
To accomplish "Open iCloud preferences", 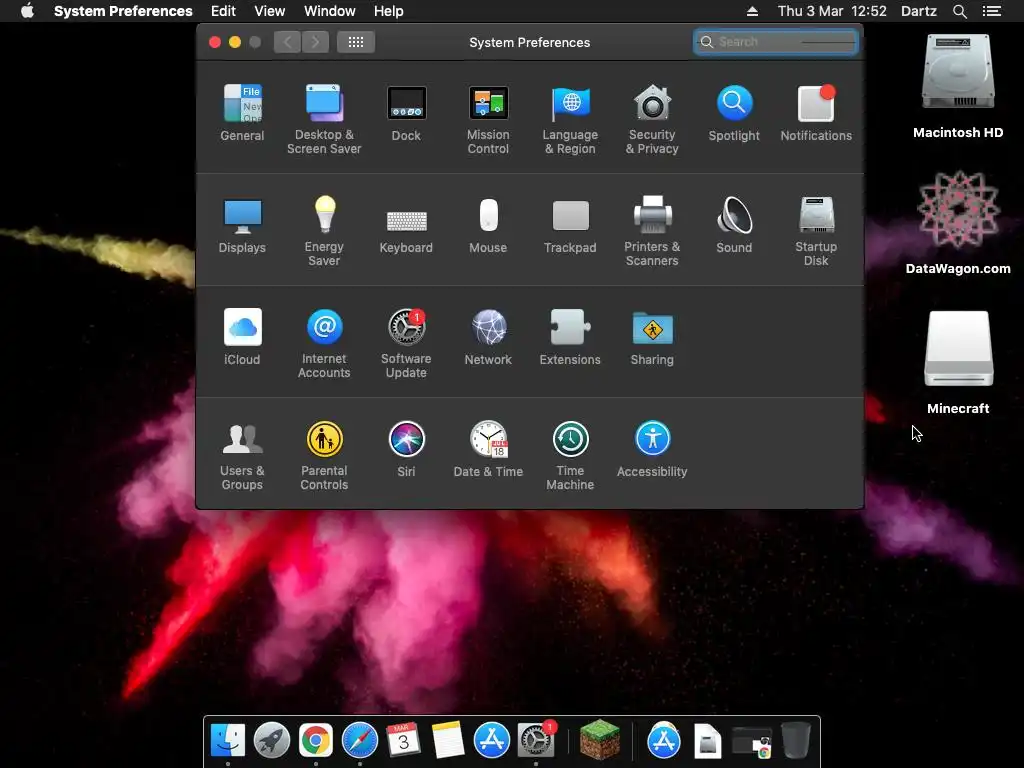I will click(x=242, y=337).
